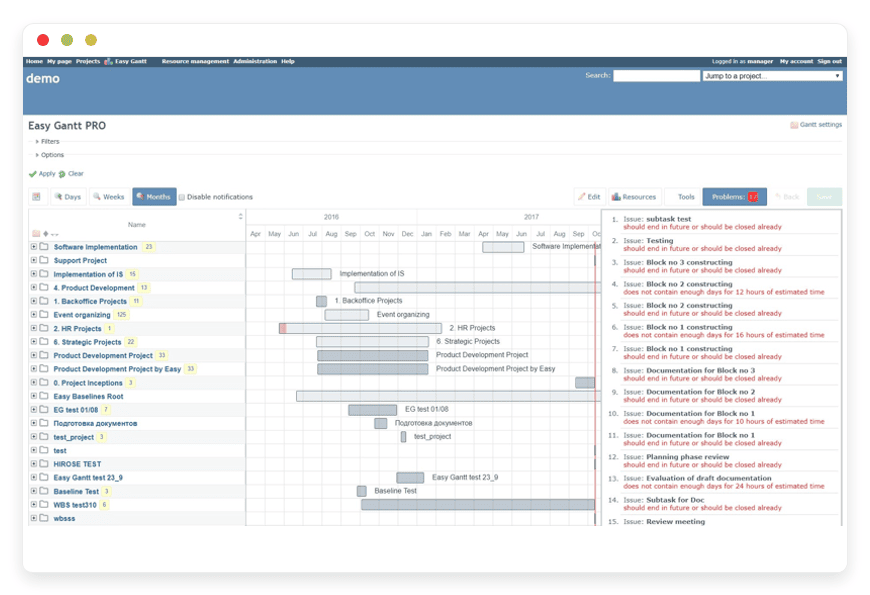Open Home in the top menu
Viewport: 870px width, 595px height.
click(34, 62)
